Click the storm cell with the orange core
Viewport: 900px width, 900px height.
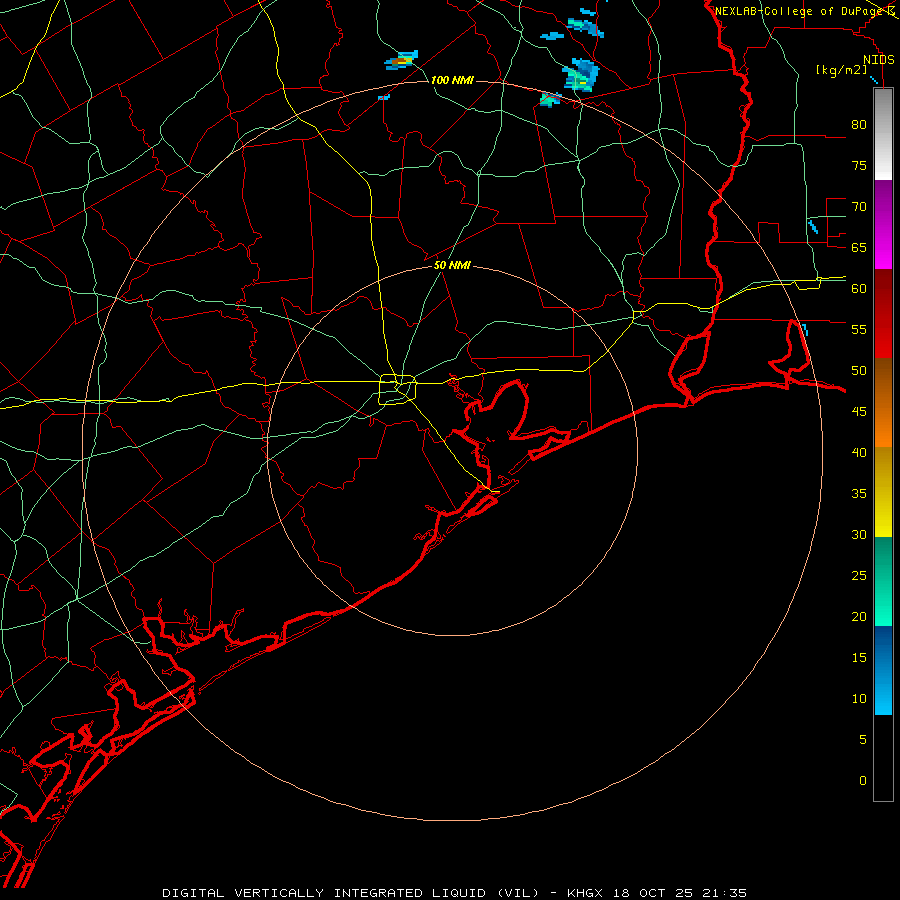(402, 60)
